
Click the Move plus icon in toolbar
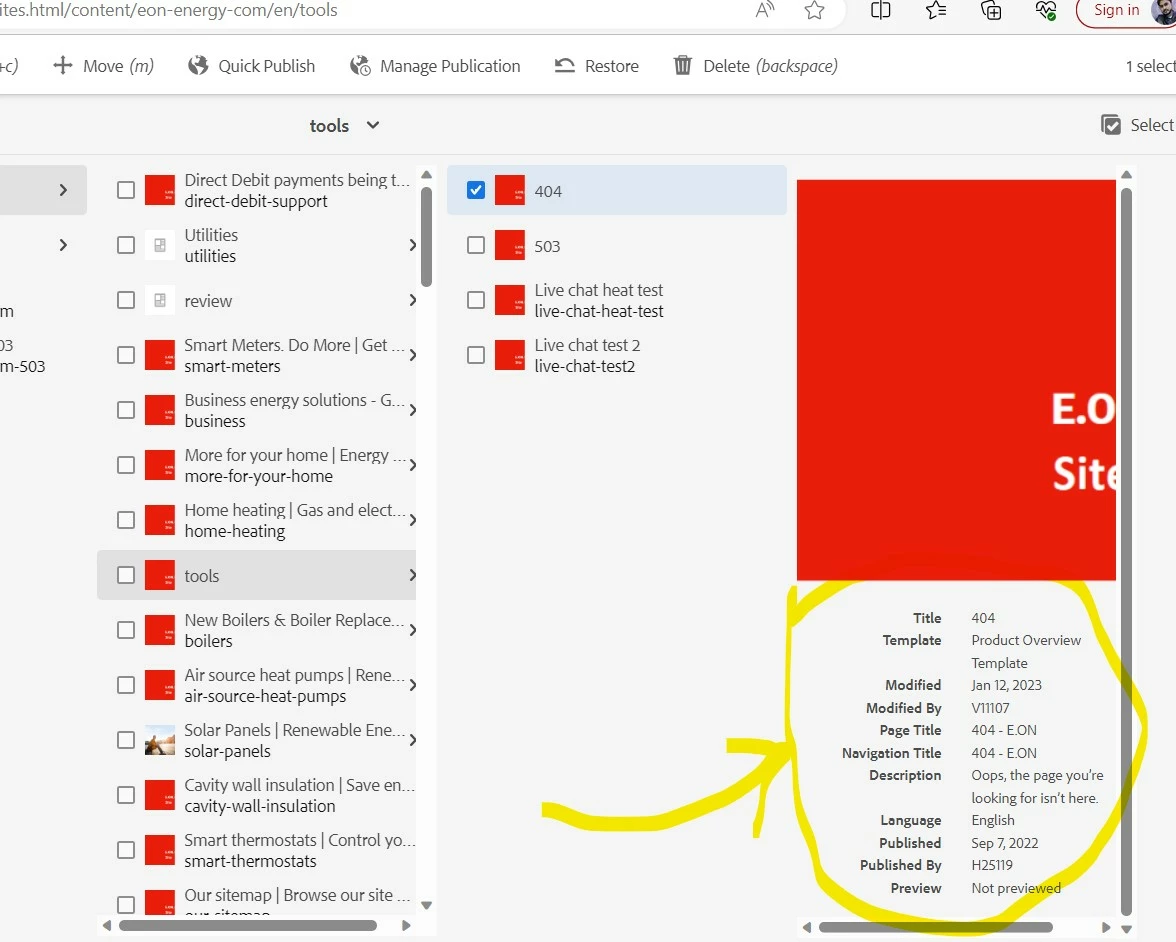[63, 65]
